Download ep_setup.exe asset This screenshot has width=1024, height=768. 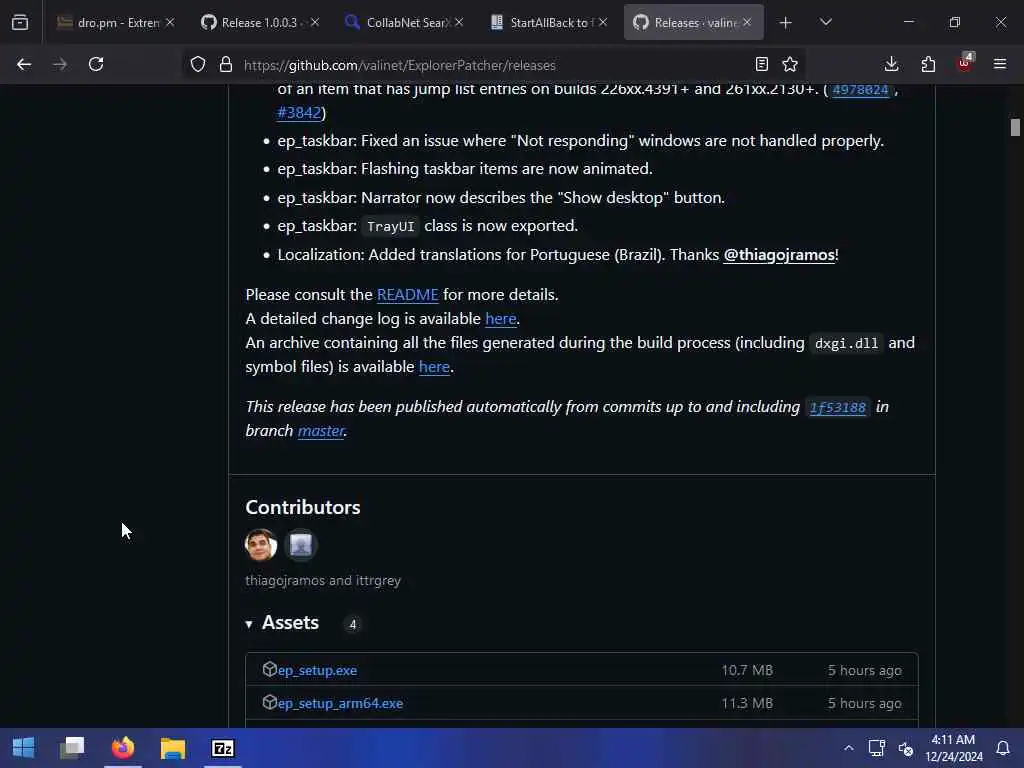click(x=317, y=671)
